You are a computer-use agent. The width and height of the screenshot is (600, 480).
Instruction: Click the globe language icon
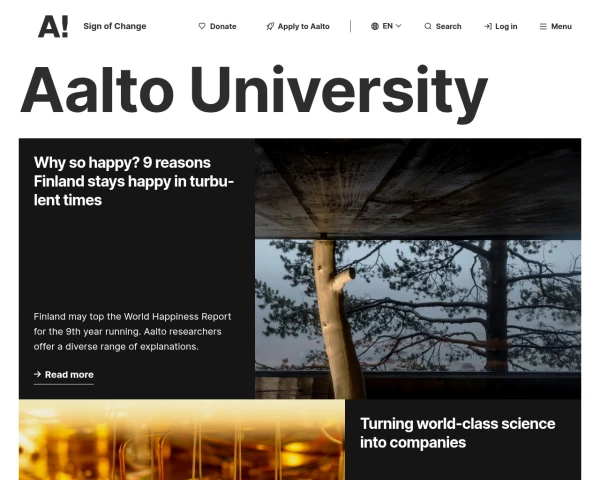375,26
